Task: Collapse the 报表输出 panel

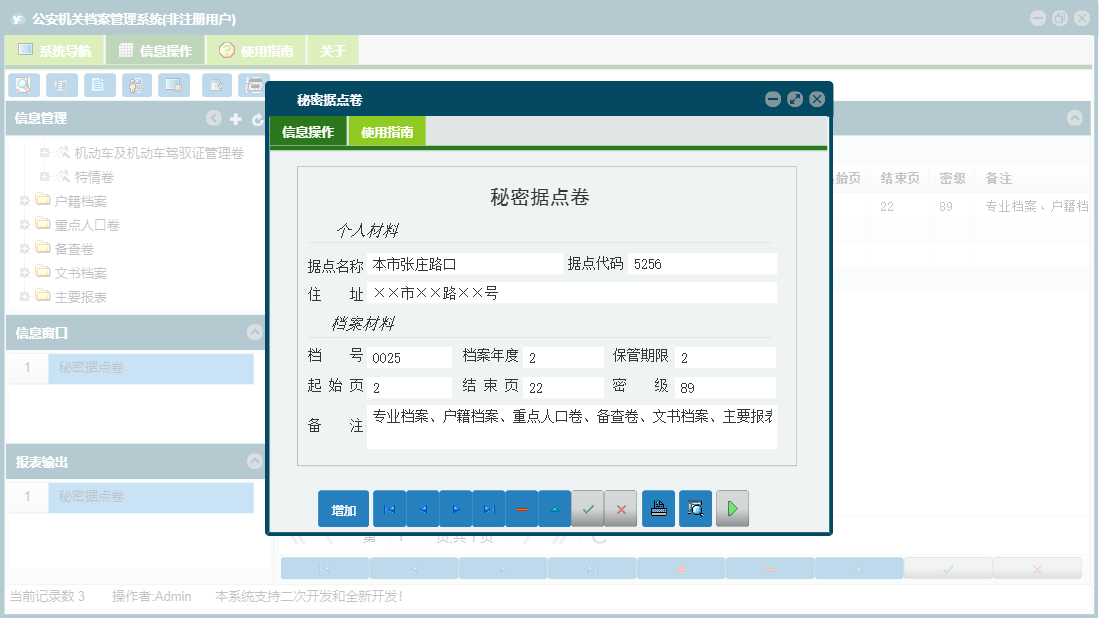Action: [x=253, y=460]
